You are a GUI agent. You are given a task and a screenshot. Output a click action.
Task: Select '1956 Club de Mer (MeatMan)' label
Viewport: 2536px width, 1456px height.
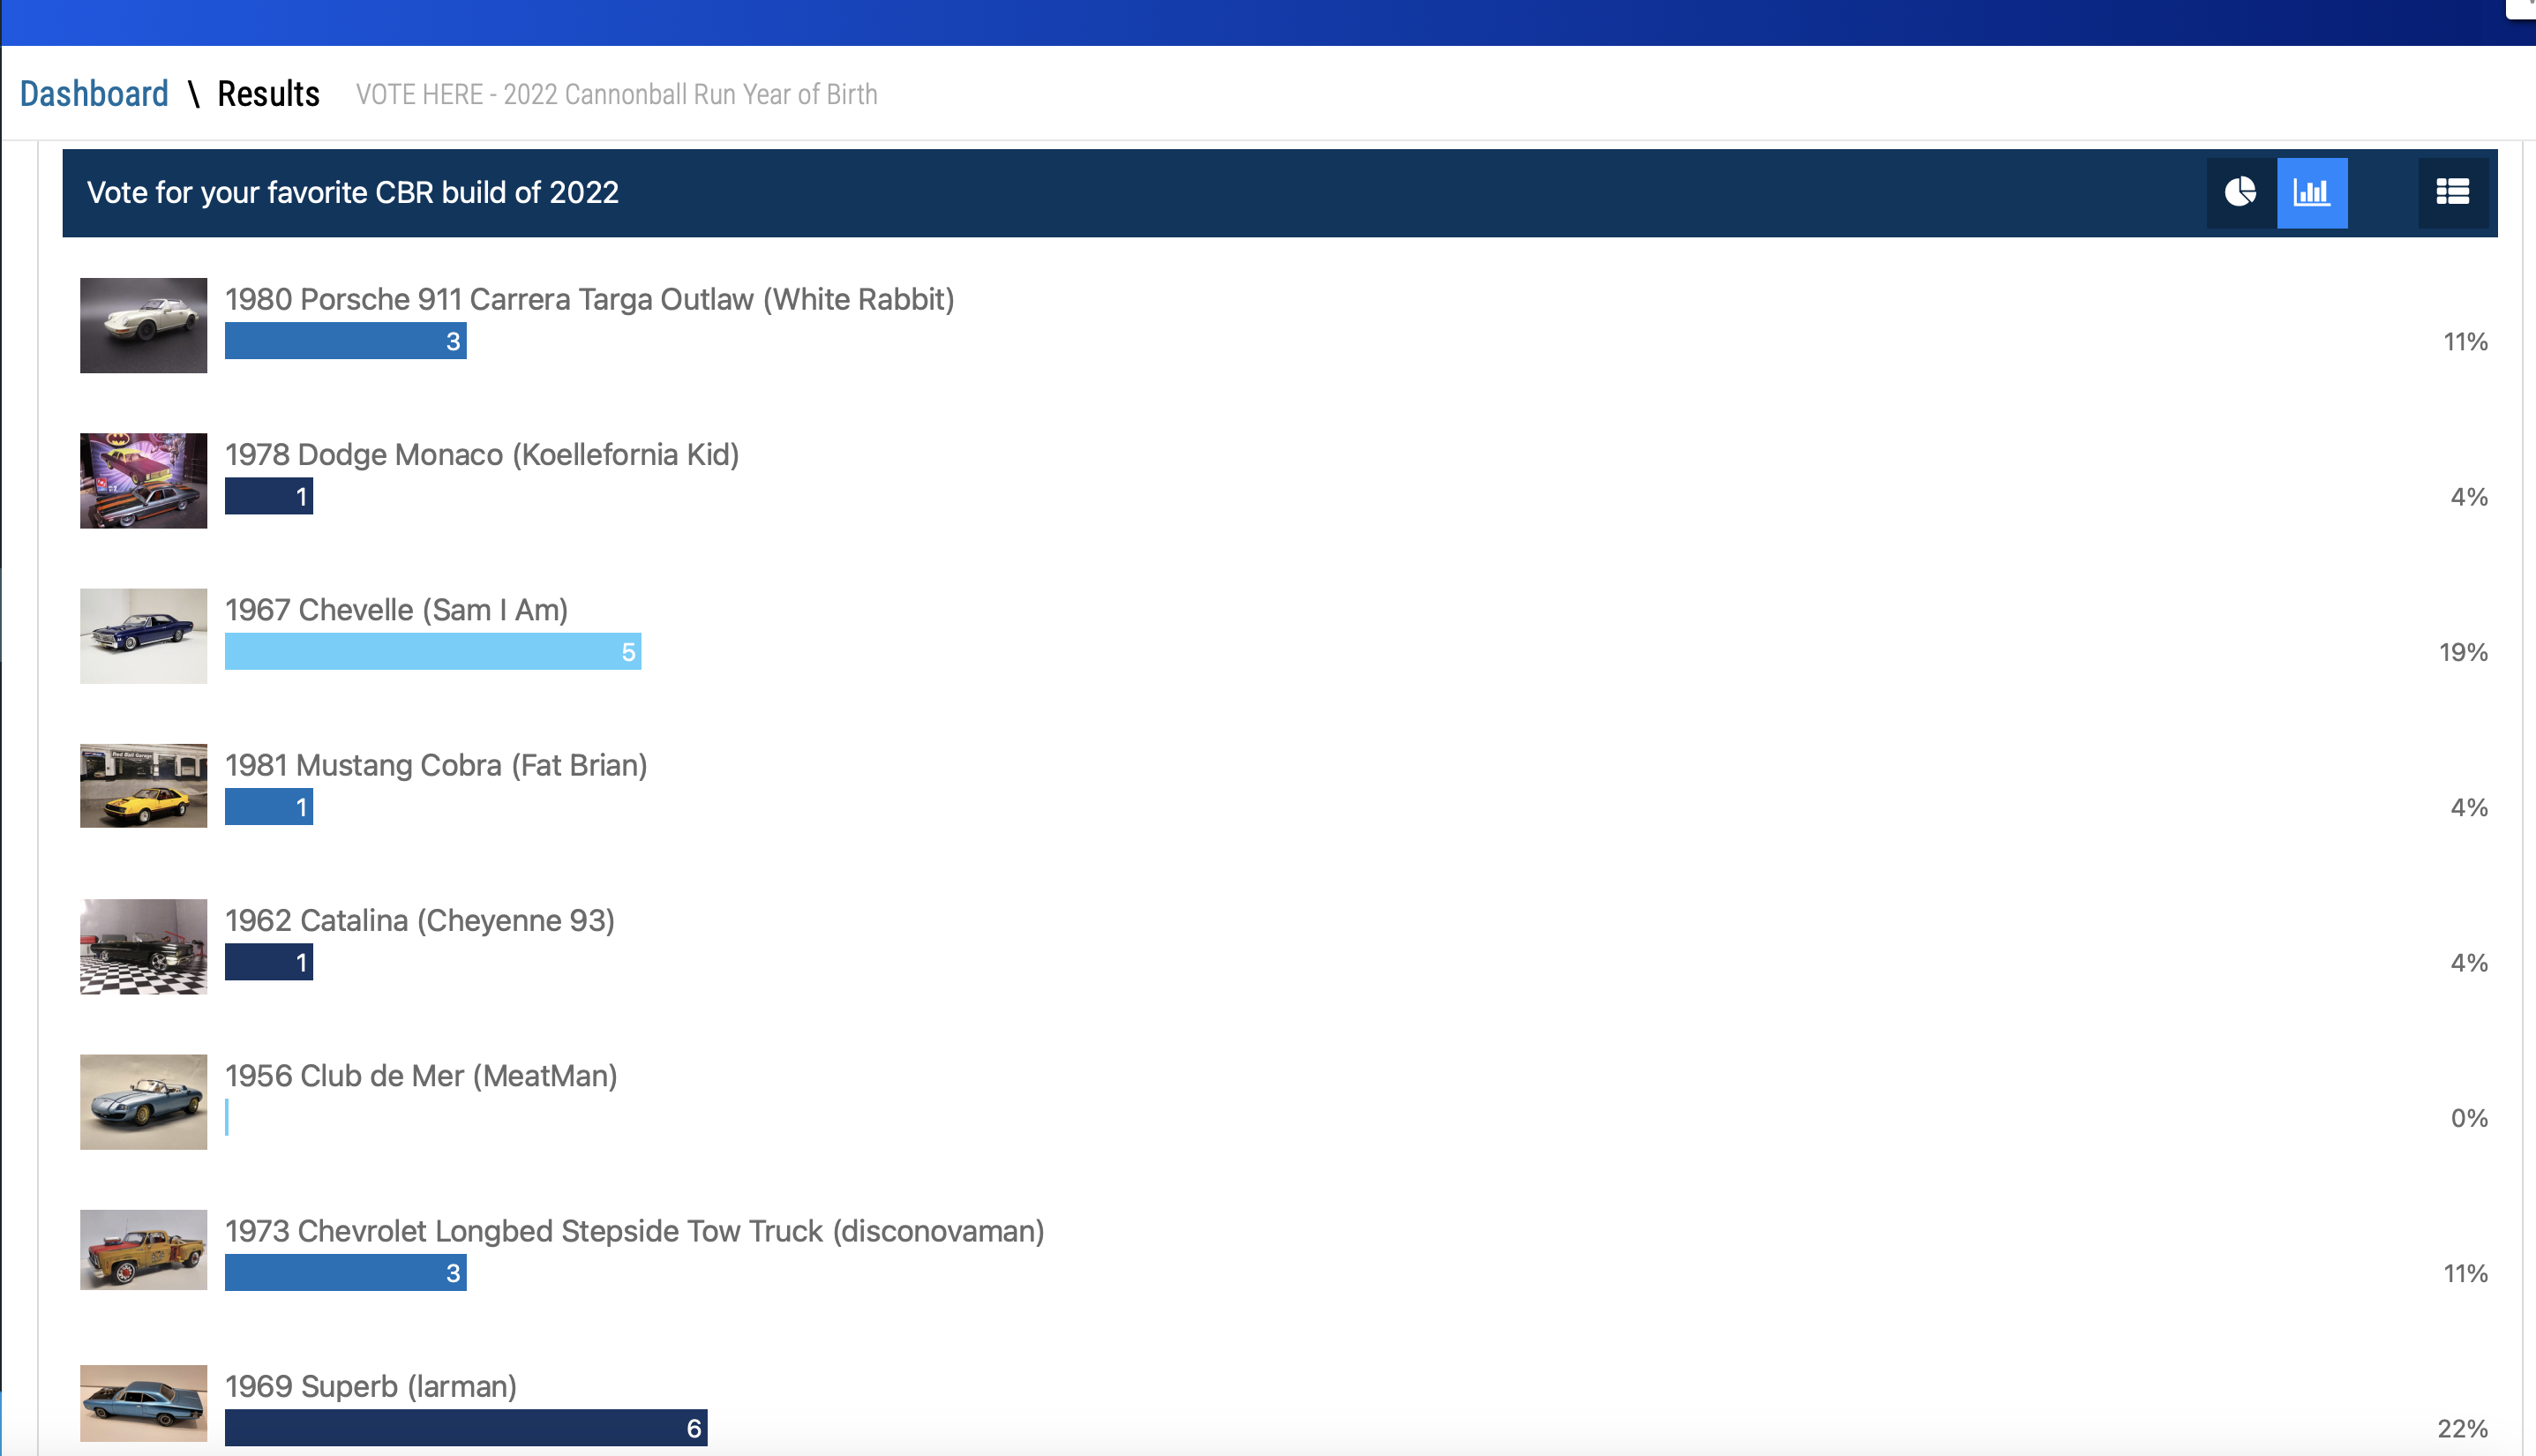pyautogui.click(x=421, y=1076)
